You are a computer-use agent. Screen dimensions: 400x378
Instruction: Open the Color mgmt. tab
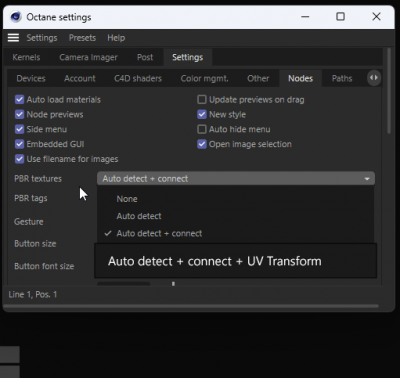(204, 78)
